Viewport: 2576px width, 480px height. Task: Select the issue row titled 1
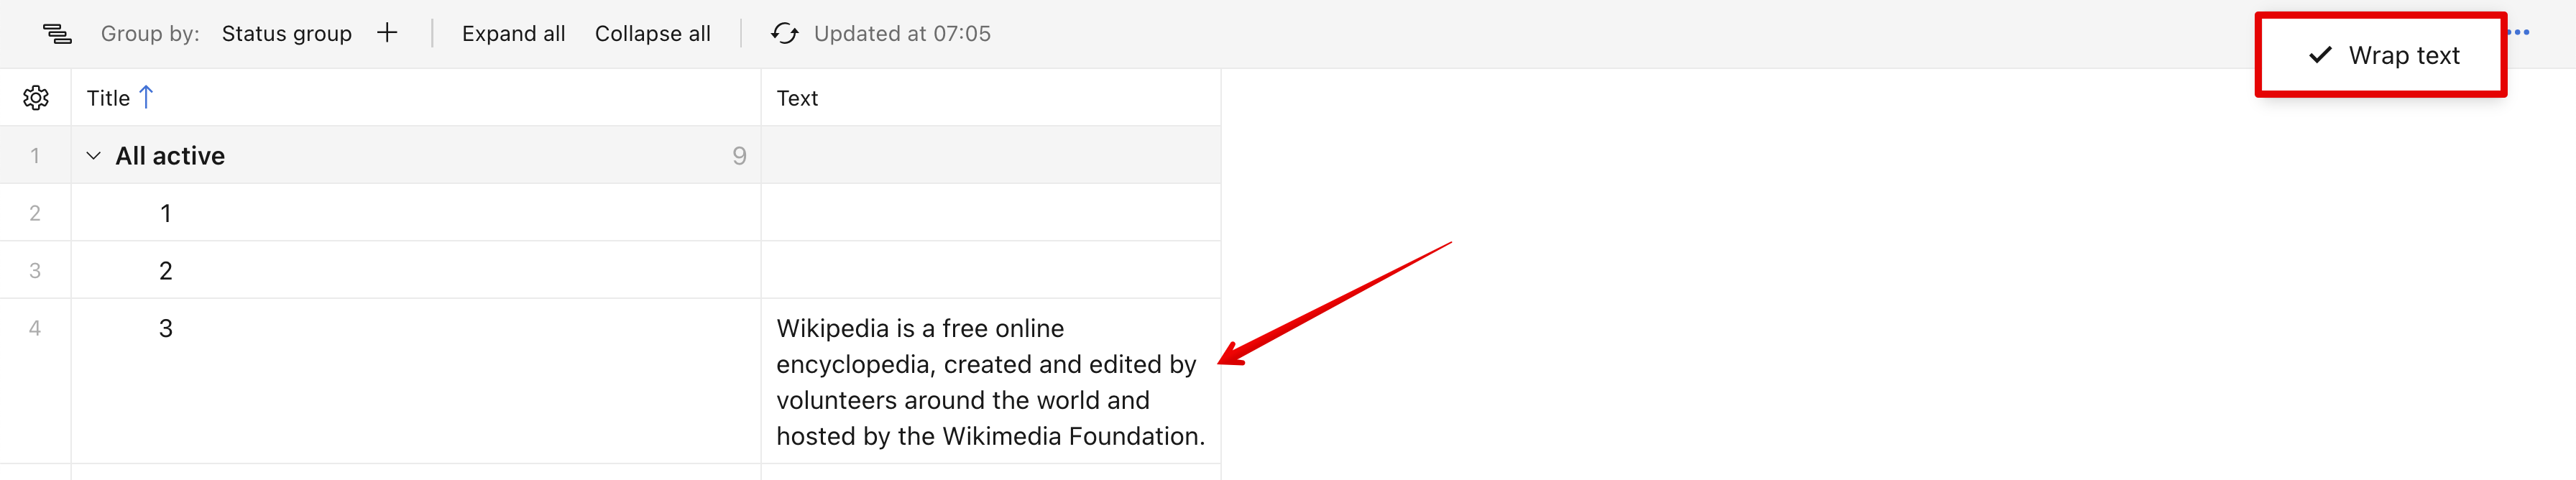pos(166,213)
